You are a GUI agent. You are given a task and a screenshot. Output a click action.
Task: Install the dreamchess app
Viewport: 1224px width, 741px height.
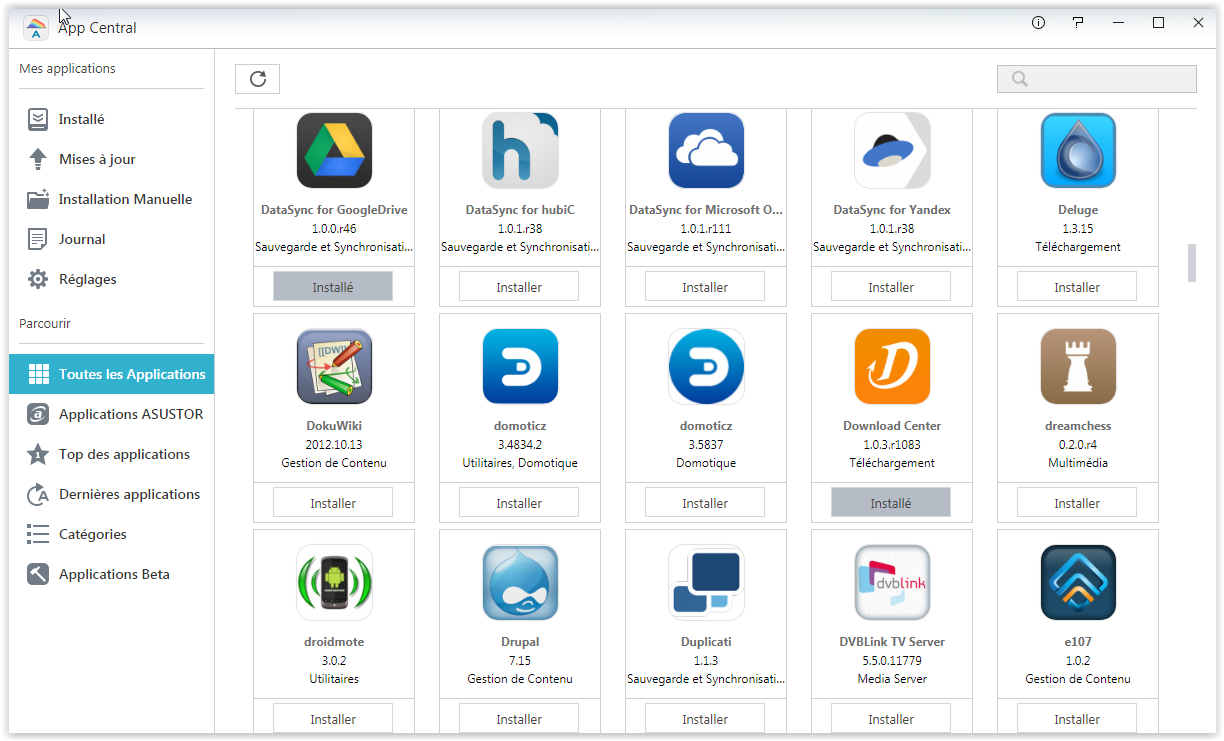point(1077,503)
